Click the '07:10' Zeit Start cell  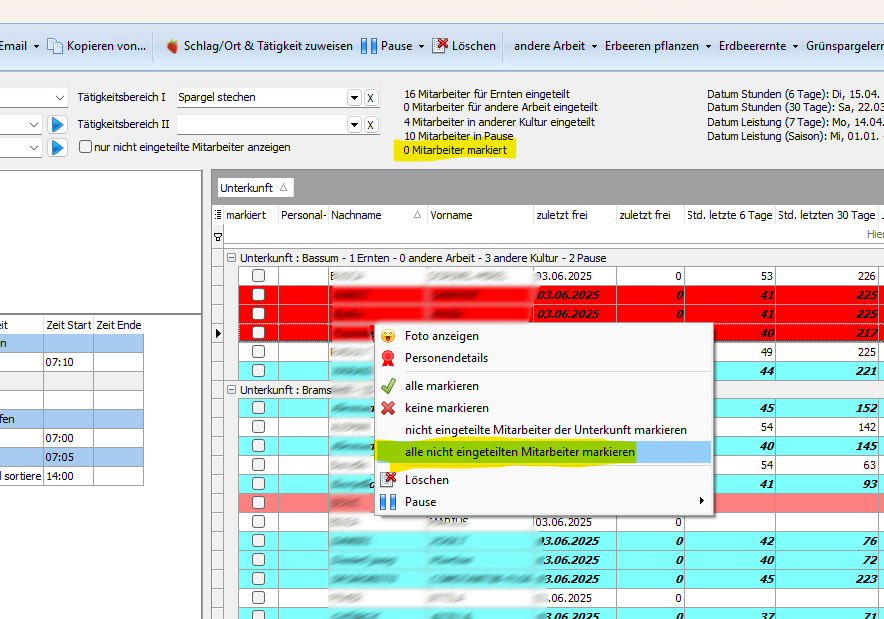[68, 362]
